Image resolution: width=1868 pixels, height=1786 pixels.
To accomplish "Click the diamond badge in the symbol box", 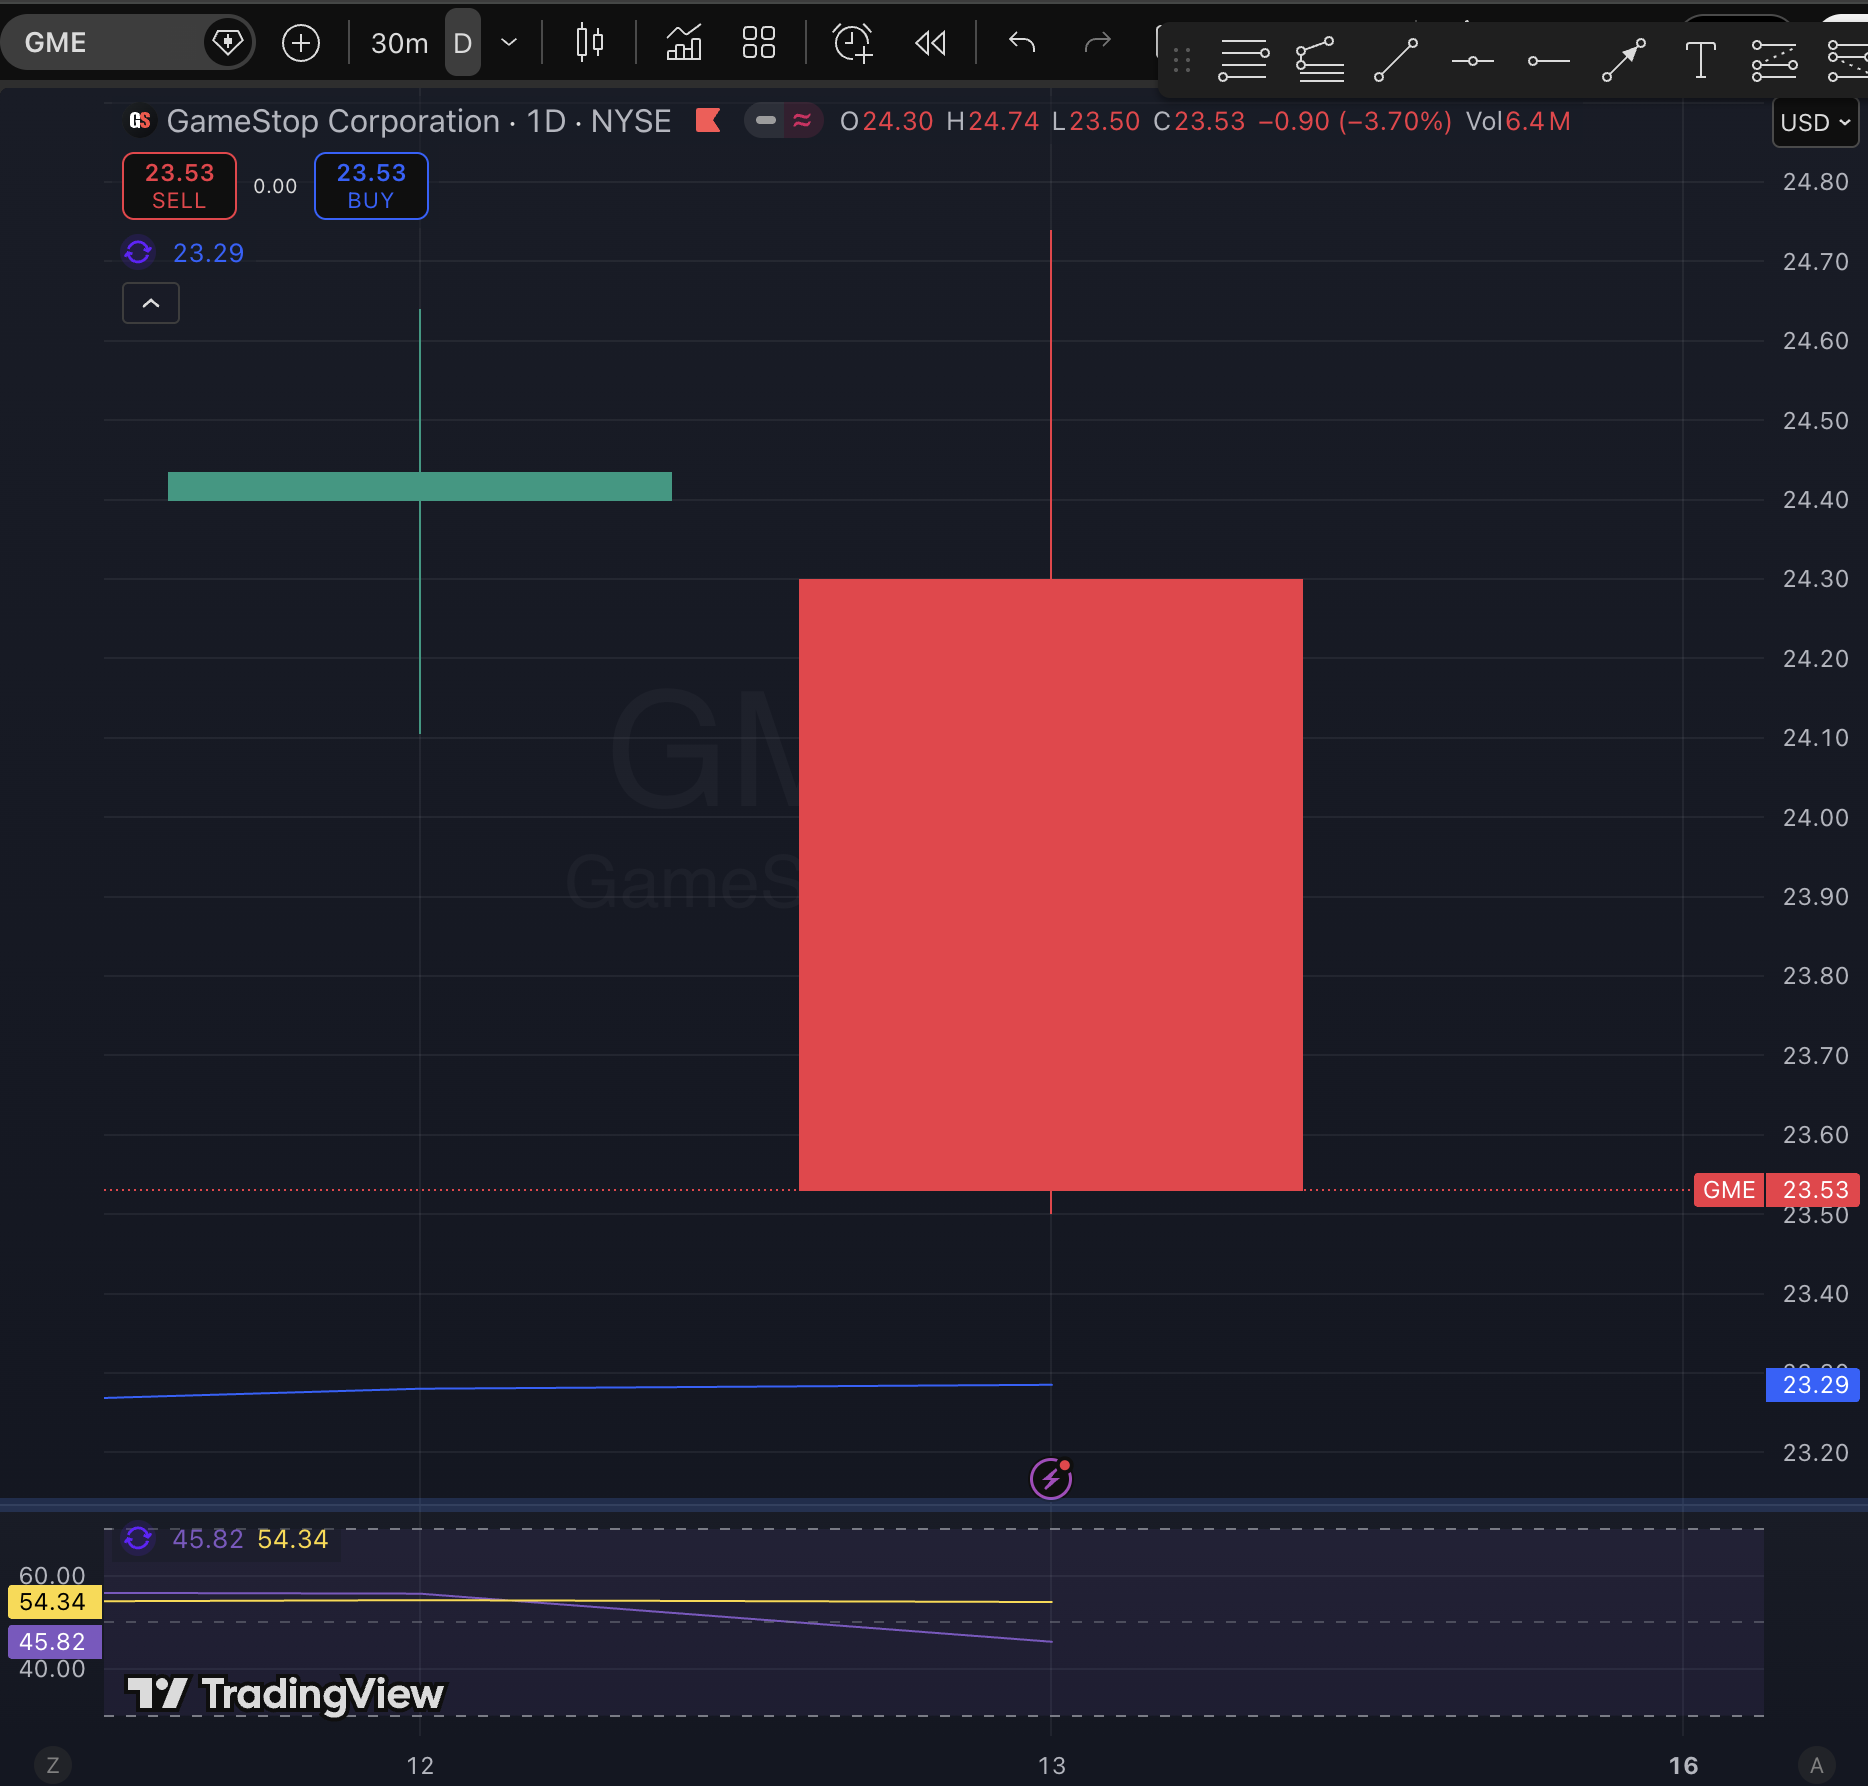I will (x=228, y=42).
